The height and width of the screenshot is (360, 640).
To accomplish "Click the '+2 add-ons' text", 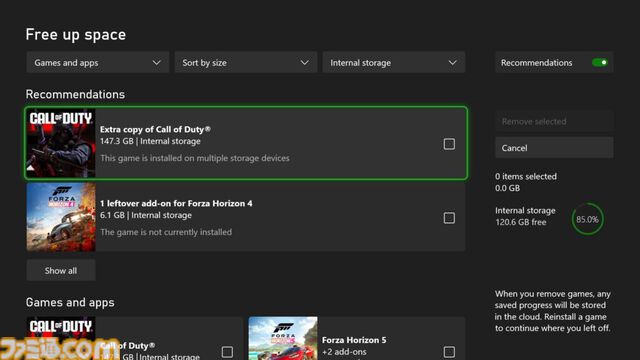I will (344, 352).
